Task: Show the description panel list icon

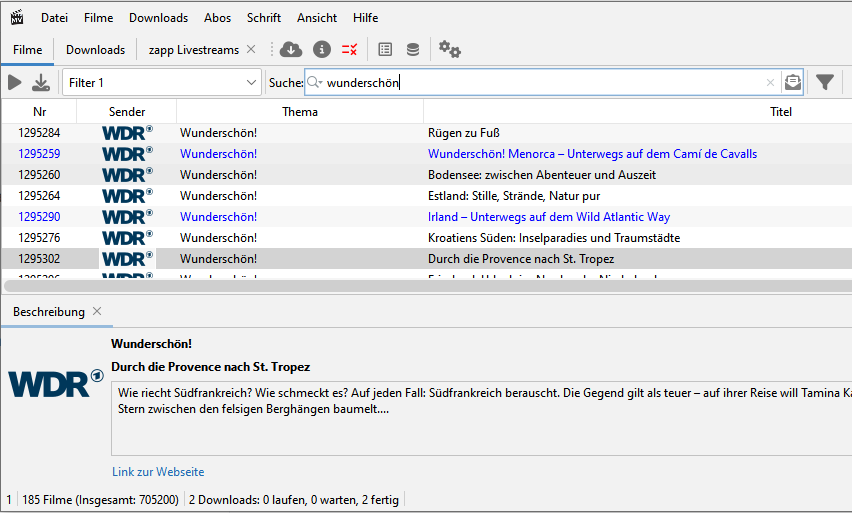Action: coord(385,49)
